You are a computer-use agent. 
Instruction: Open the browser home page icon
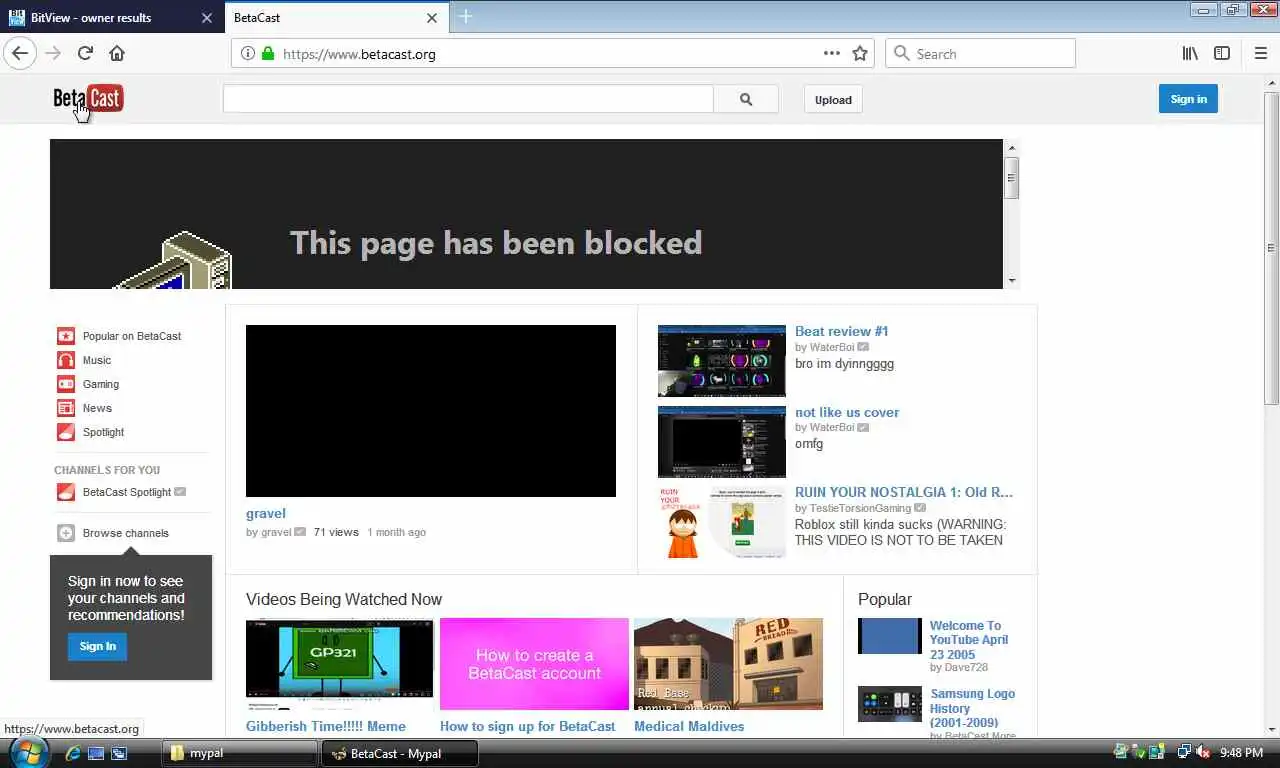(x=117, y=53)
